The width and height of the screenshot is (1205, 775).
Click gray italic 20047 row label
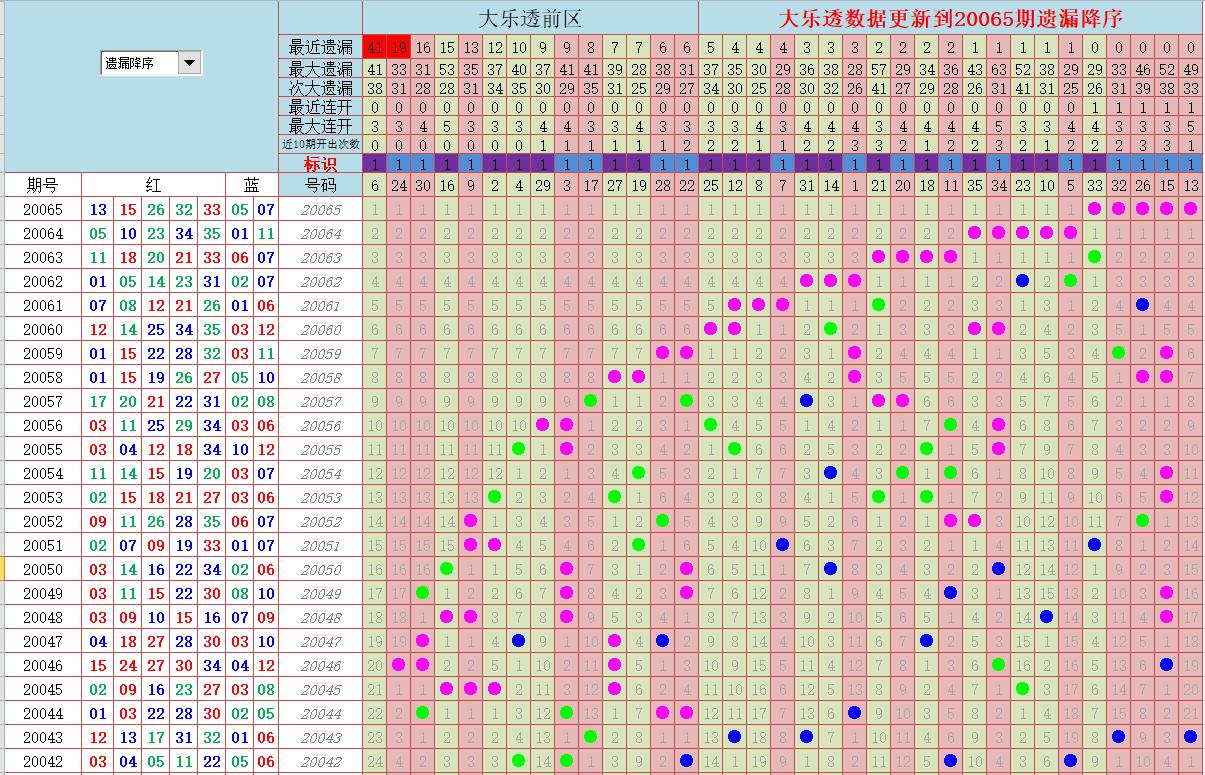pos(320,642)
